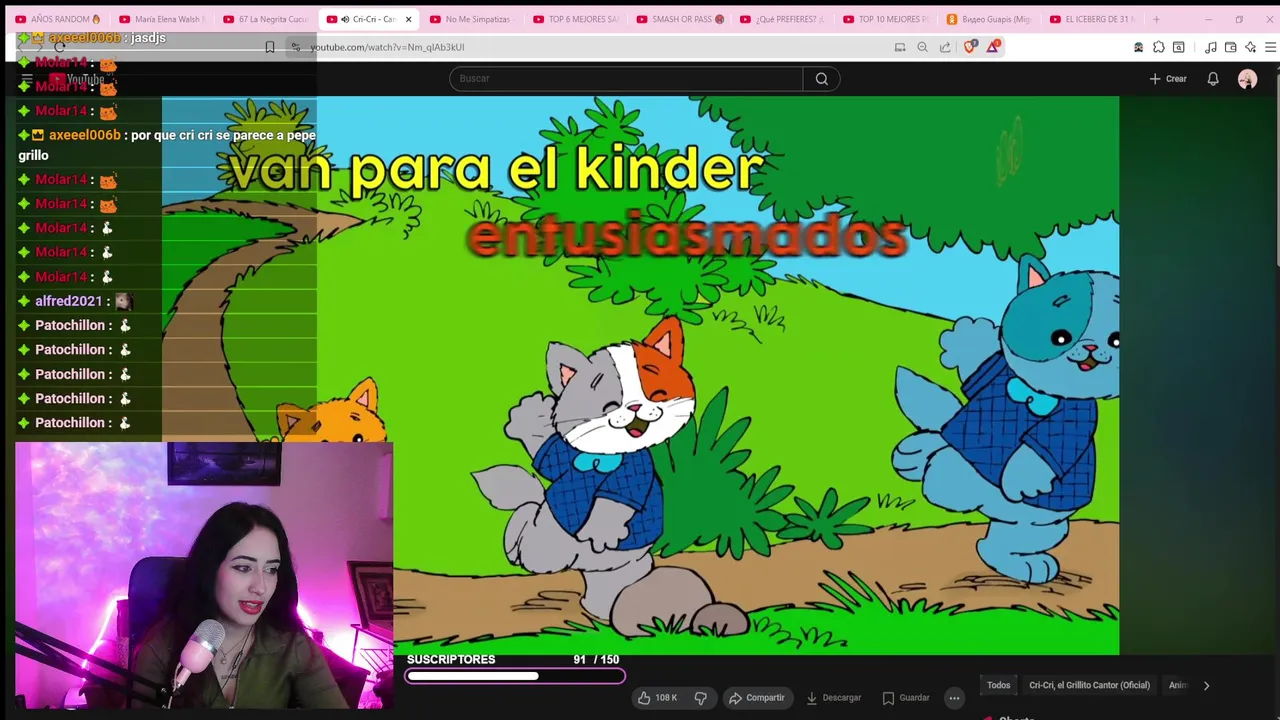Click the install/cast screen icon in address bar
Image resolution: width=1280 pixels, height=720 pixels.
(x=900, y=47)
